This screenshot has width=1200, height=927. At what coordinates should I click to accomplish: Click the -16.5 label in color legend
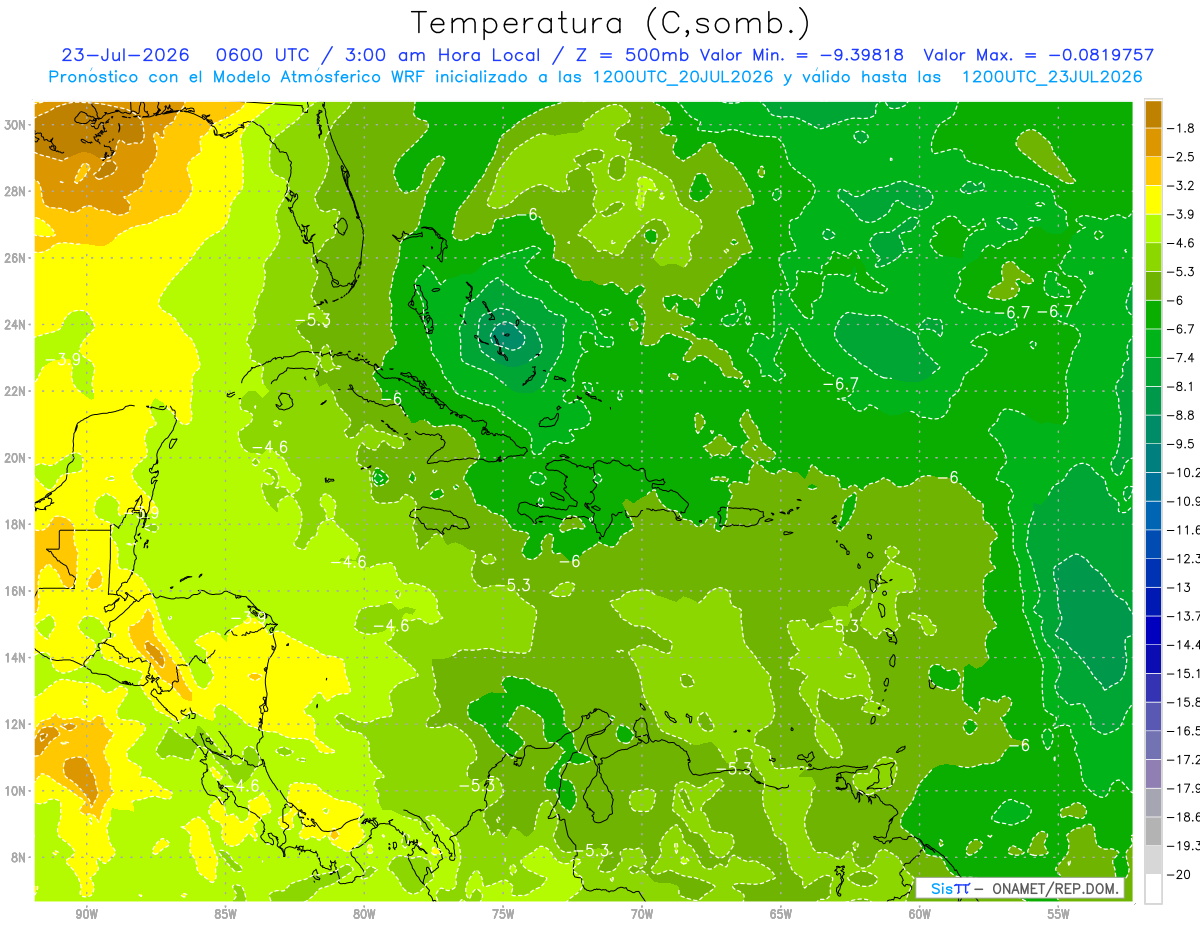(1184, 731)
